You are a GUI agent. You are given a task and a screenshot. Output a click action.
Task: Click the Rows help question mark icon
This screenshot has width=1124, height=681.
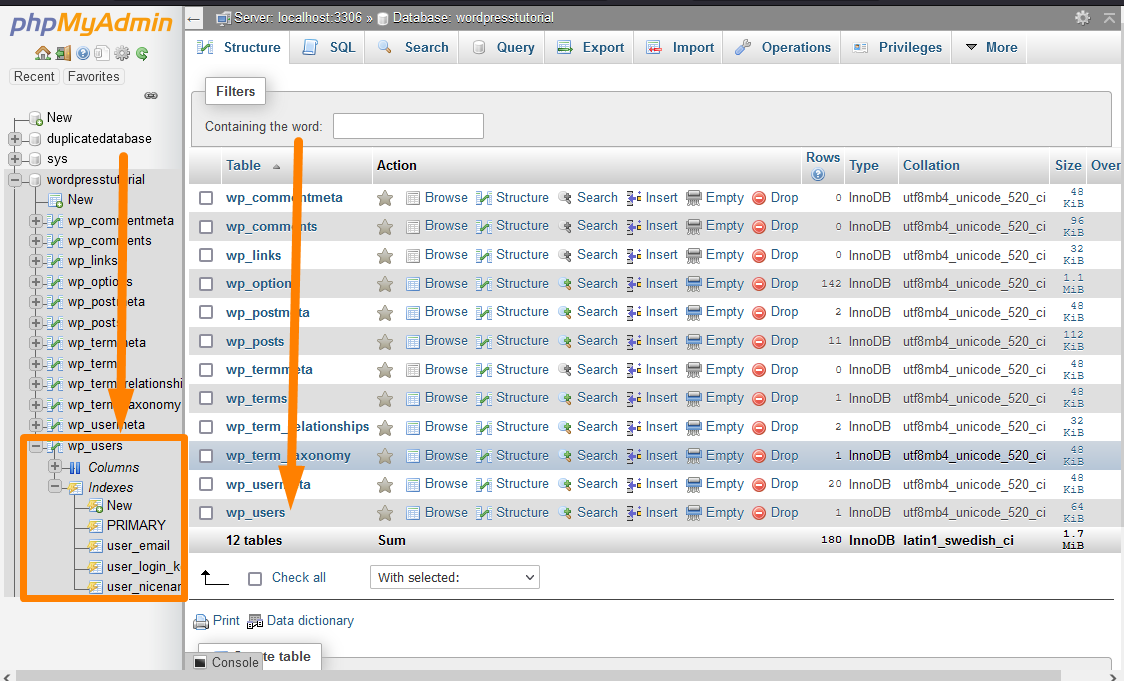pos(818,174)
